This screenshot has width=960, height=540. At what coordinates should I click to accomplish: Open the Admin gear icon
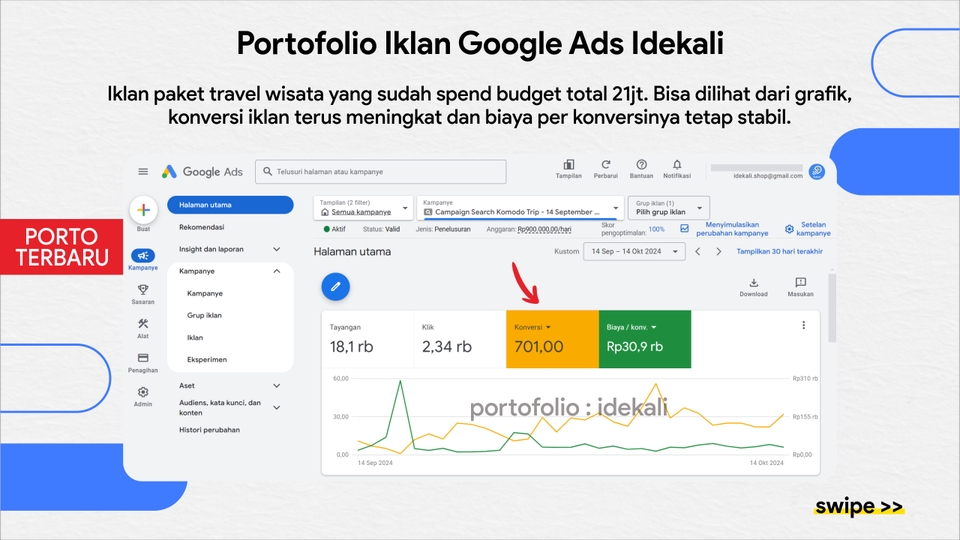[143, 392]
